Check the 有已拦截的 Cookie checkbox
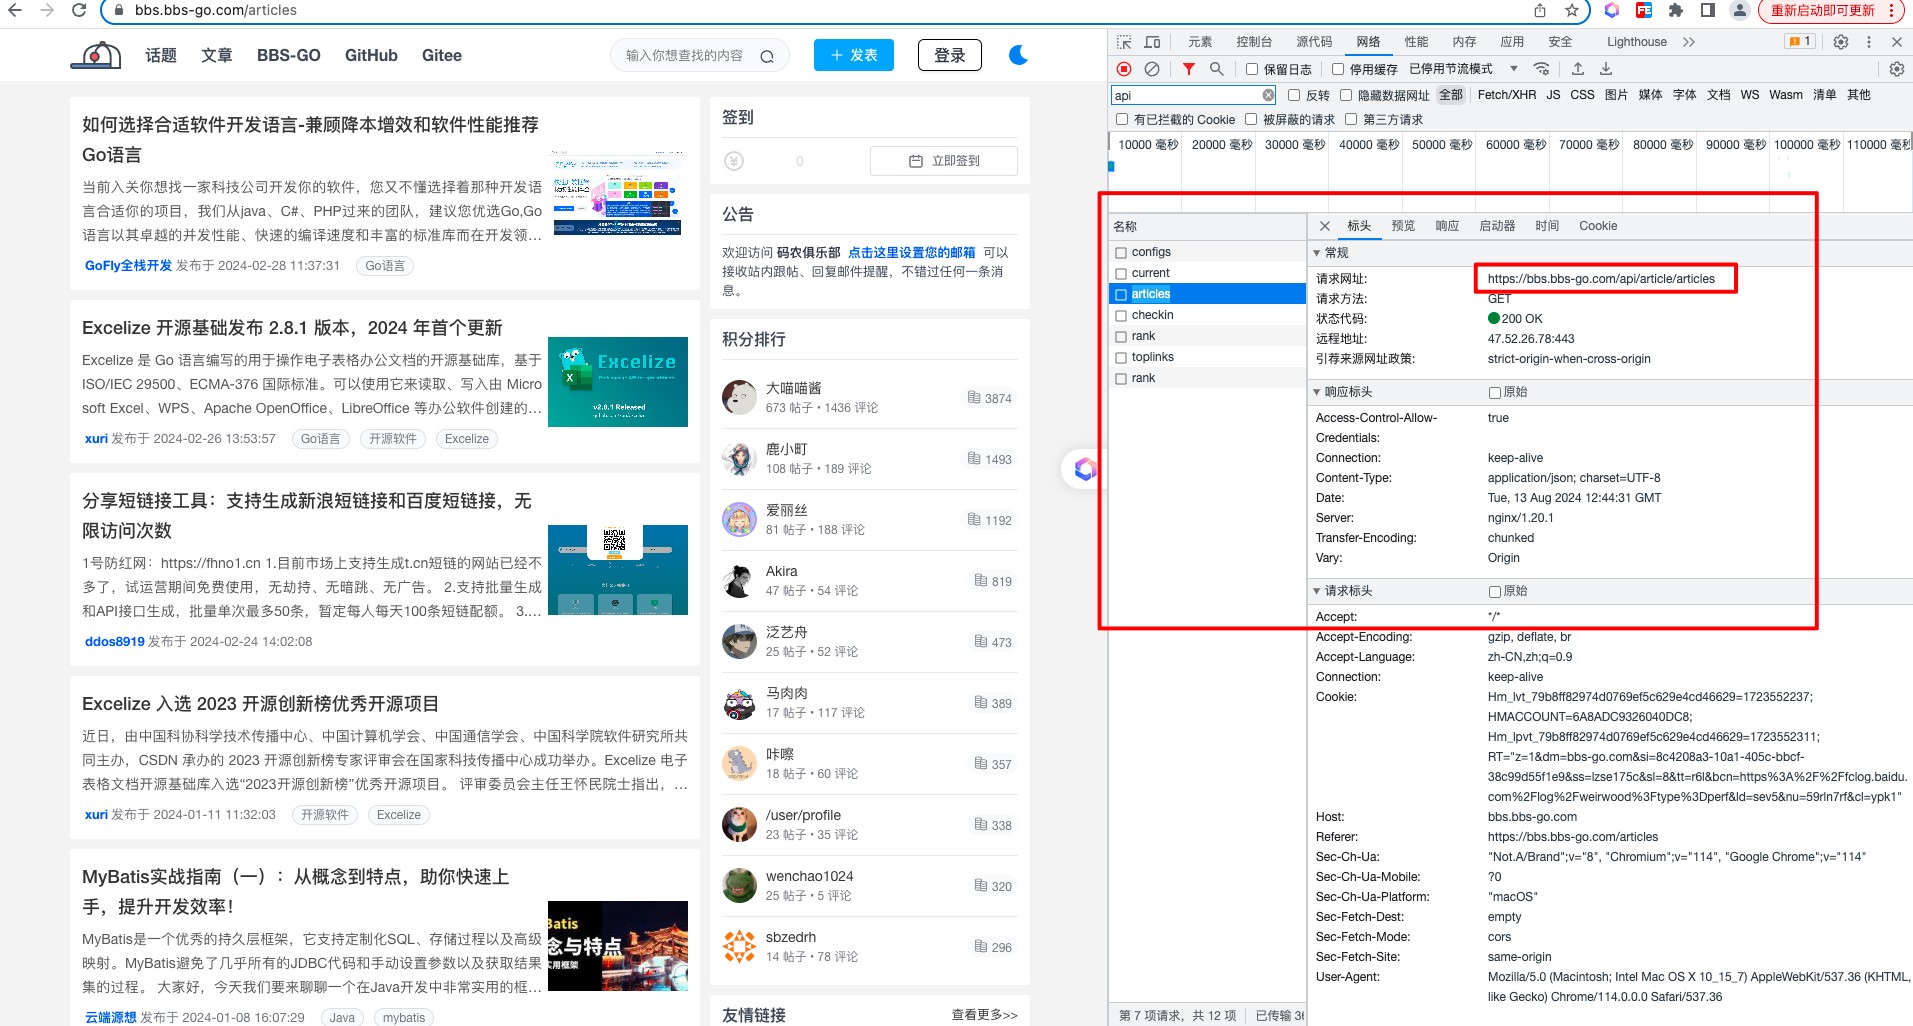 tap(1122, 120)
